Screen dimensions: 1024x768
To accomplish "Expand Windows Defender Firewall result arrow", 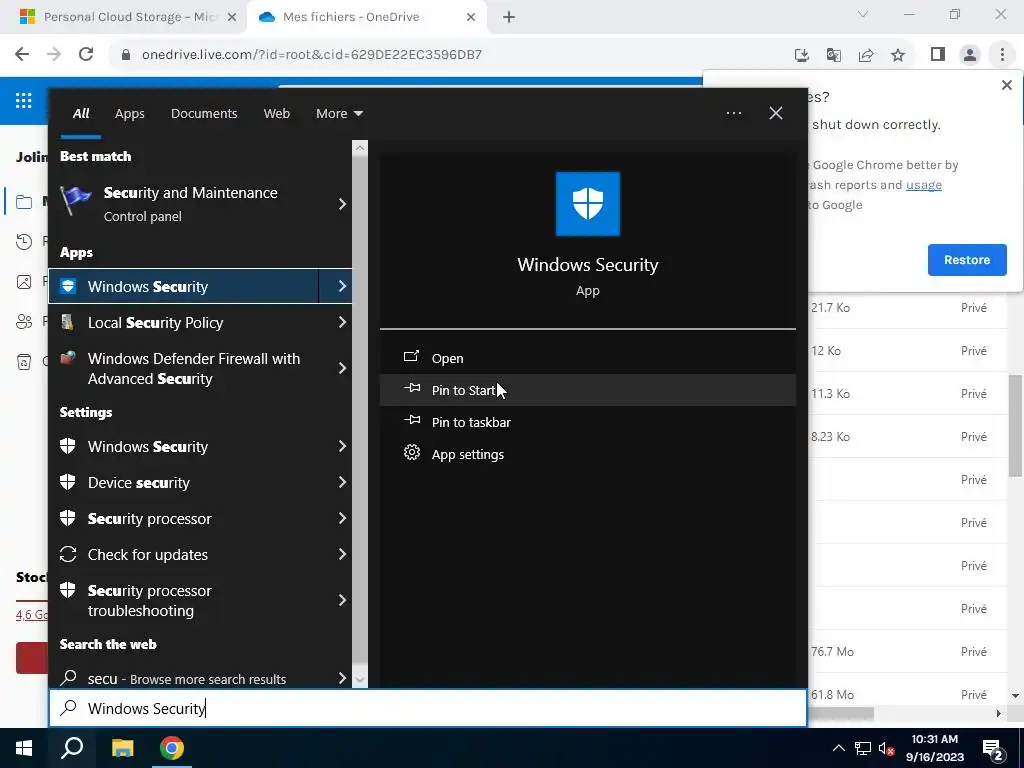I will click(x=342, y=368).
